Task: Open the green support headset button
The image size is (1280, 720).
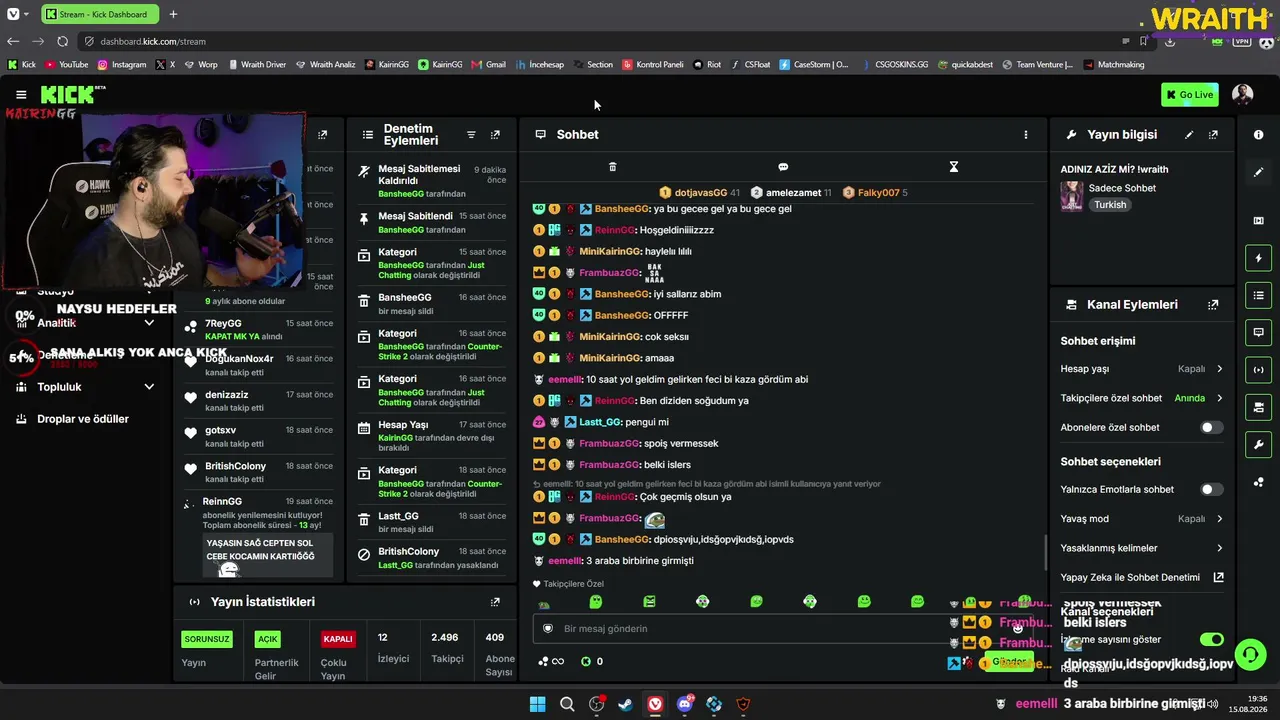Action: click(x=1250, y=655)
